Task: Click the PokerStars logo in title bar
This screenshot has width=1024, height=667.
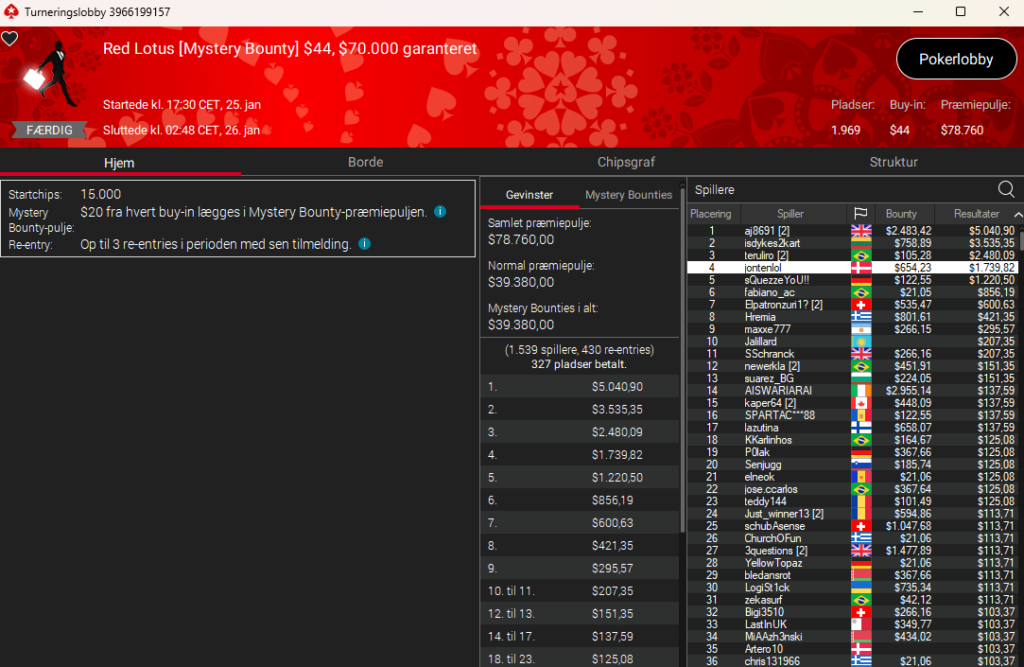Action: [x=11, y=12]
